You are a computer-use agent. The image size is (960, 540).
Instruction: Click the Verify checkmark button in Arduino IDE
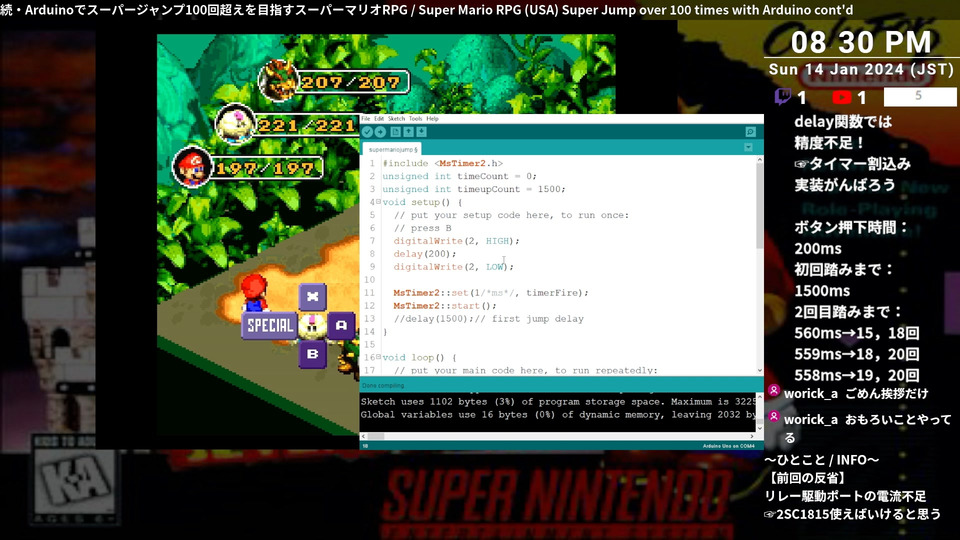point(367,132)
